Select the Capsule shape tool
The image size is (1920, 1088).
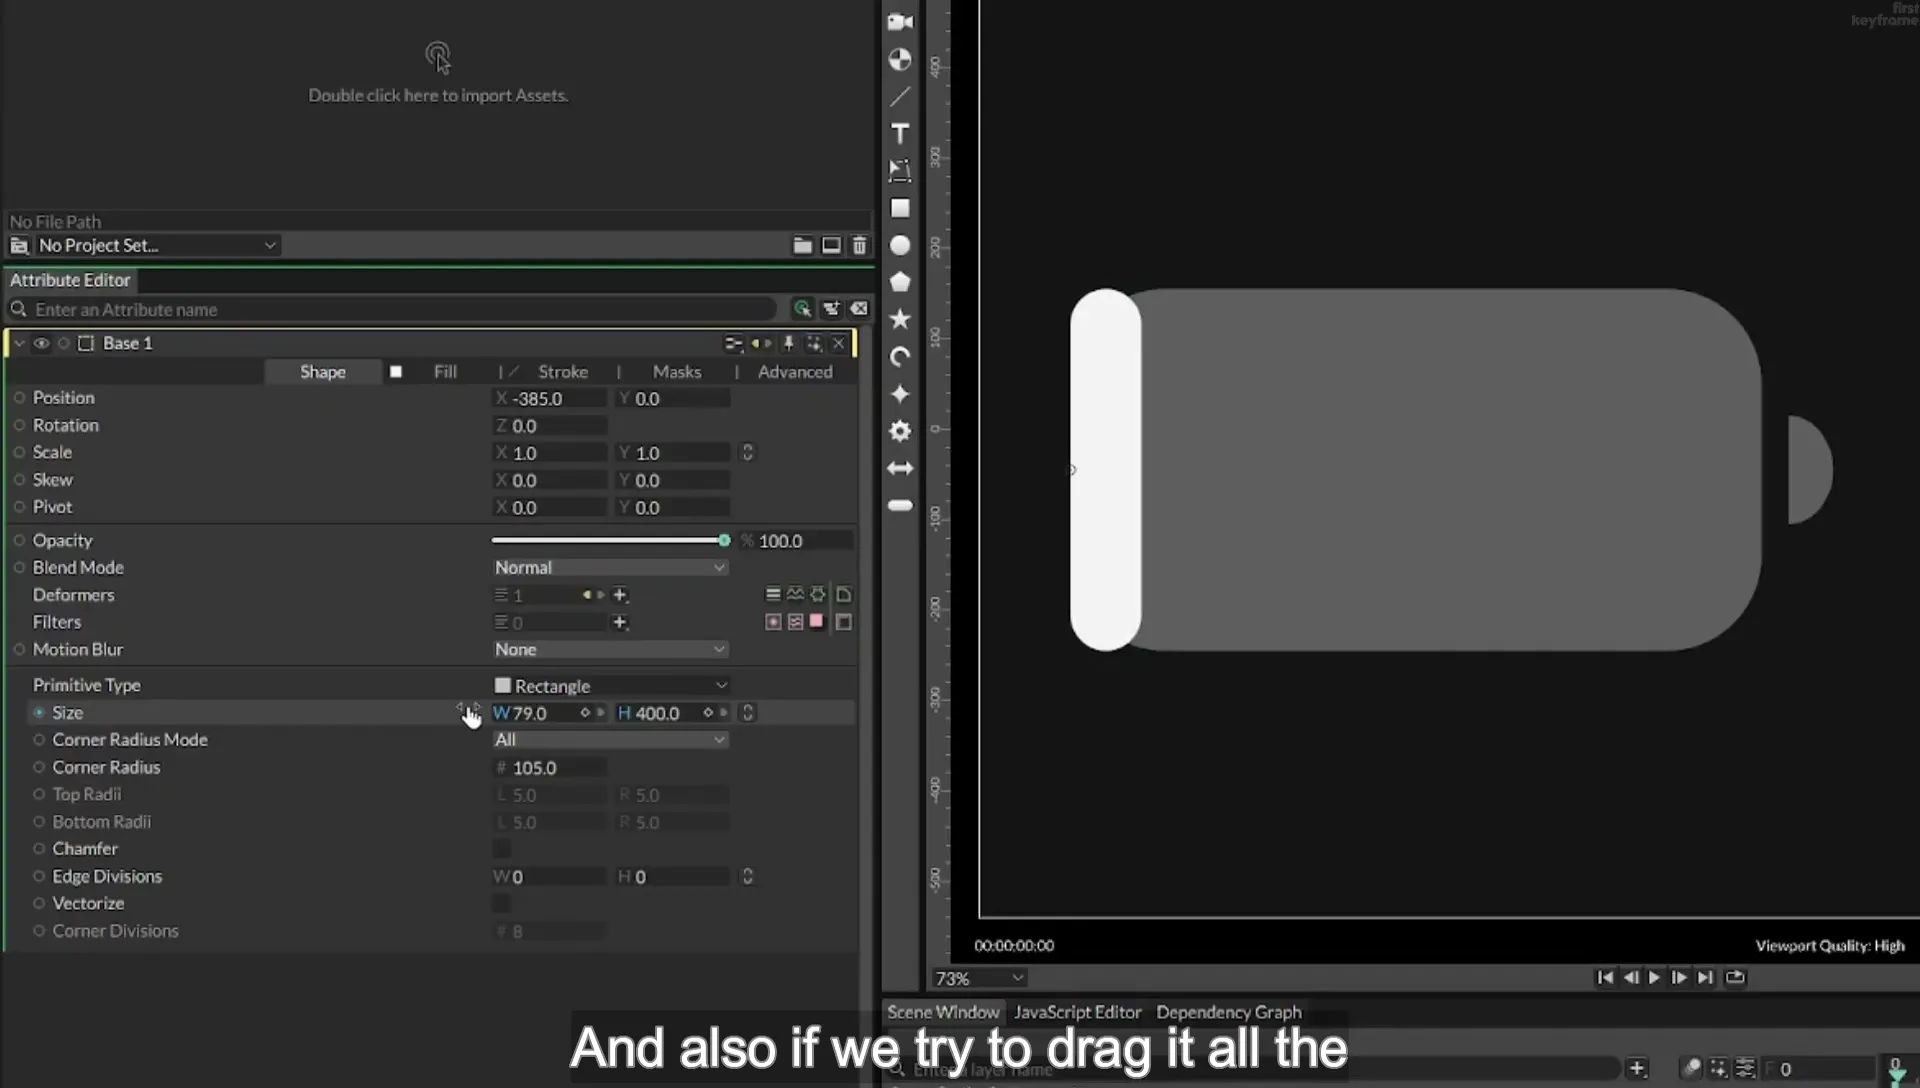[x=900, y=505]
